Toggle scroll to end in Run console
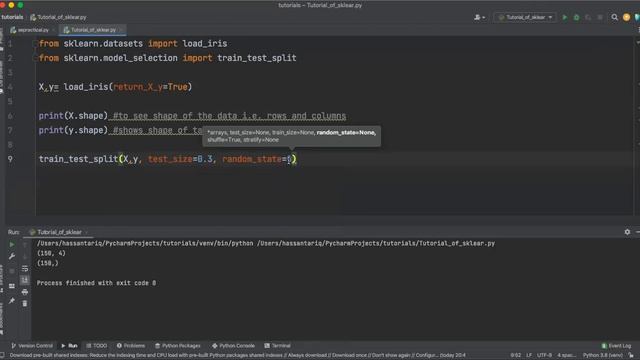The image size is (640, 360). [x=25, y=280]
